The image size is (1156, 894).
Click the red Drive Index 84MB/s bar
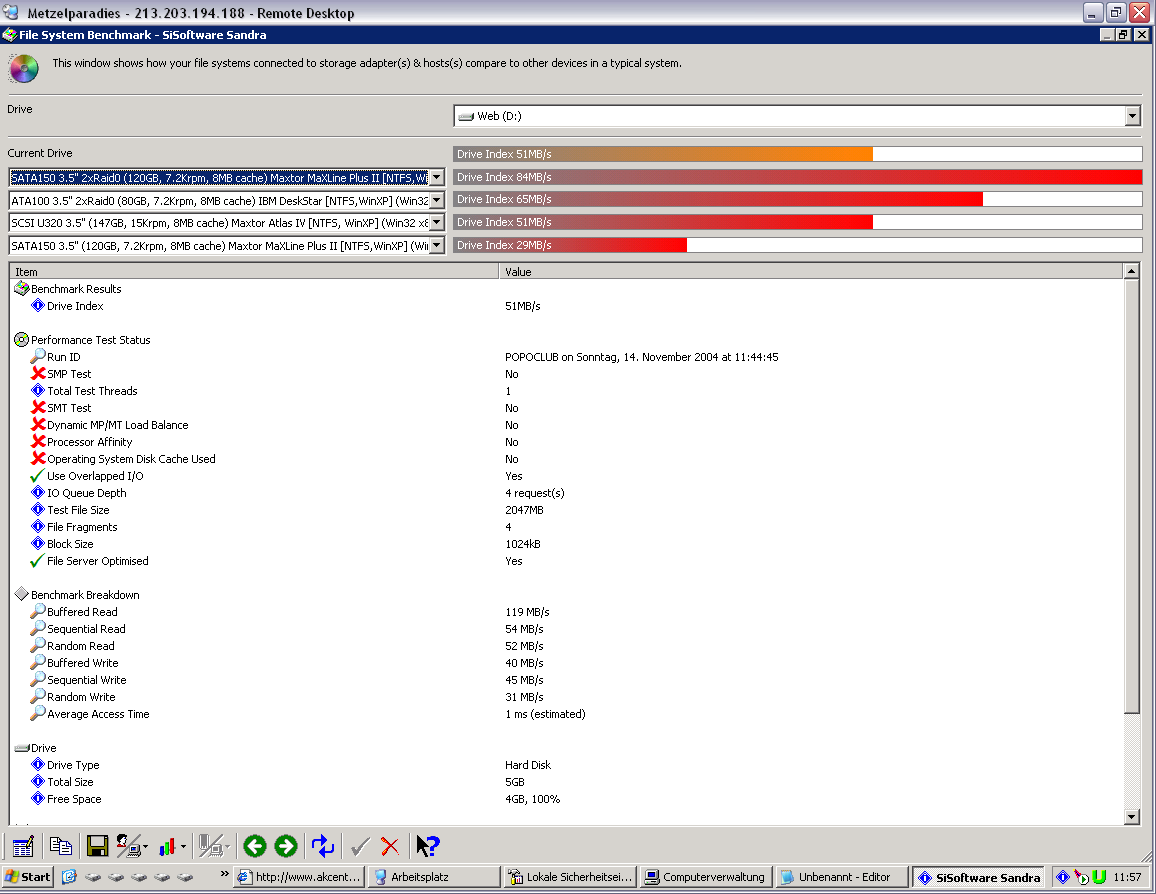point(798,177)
